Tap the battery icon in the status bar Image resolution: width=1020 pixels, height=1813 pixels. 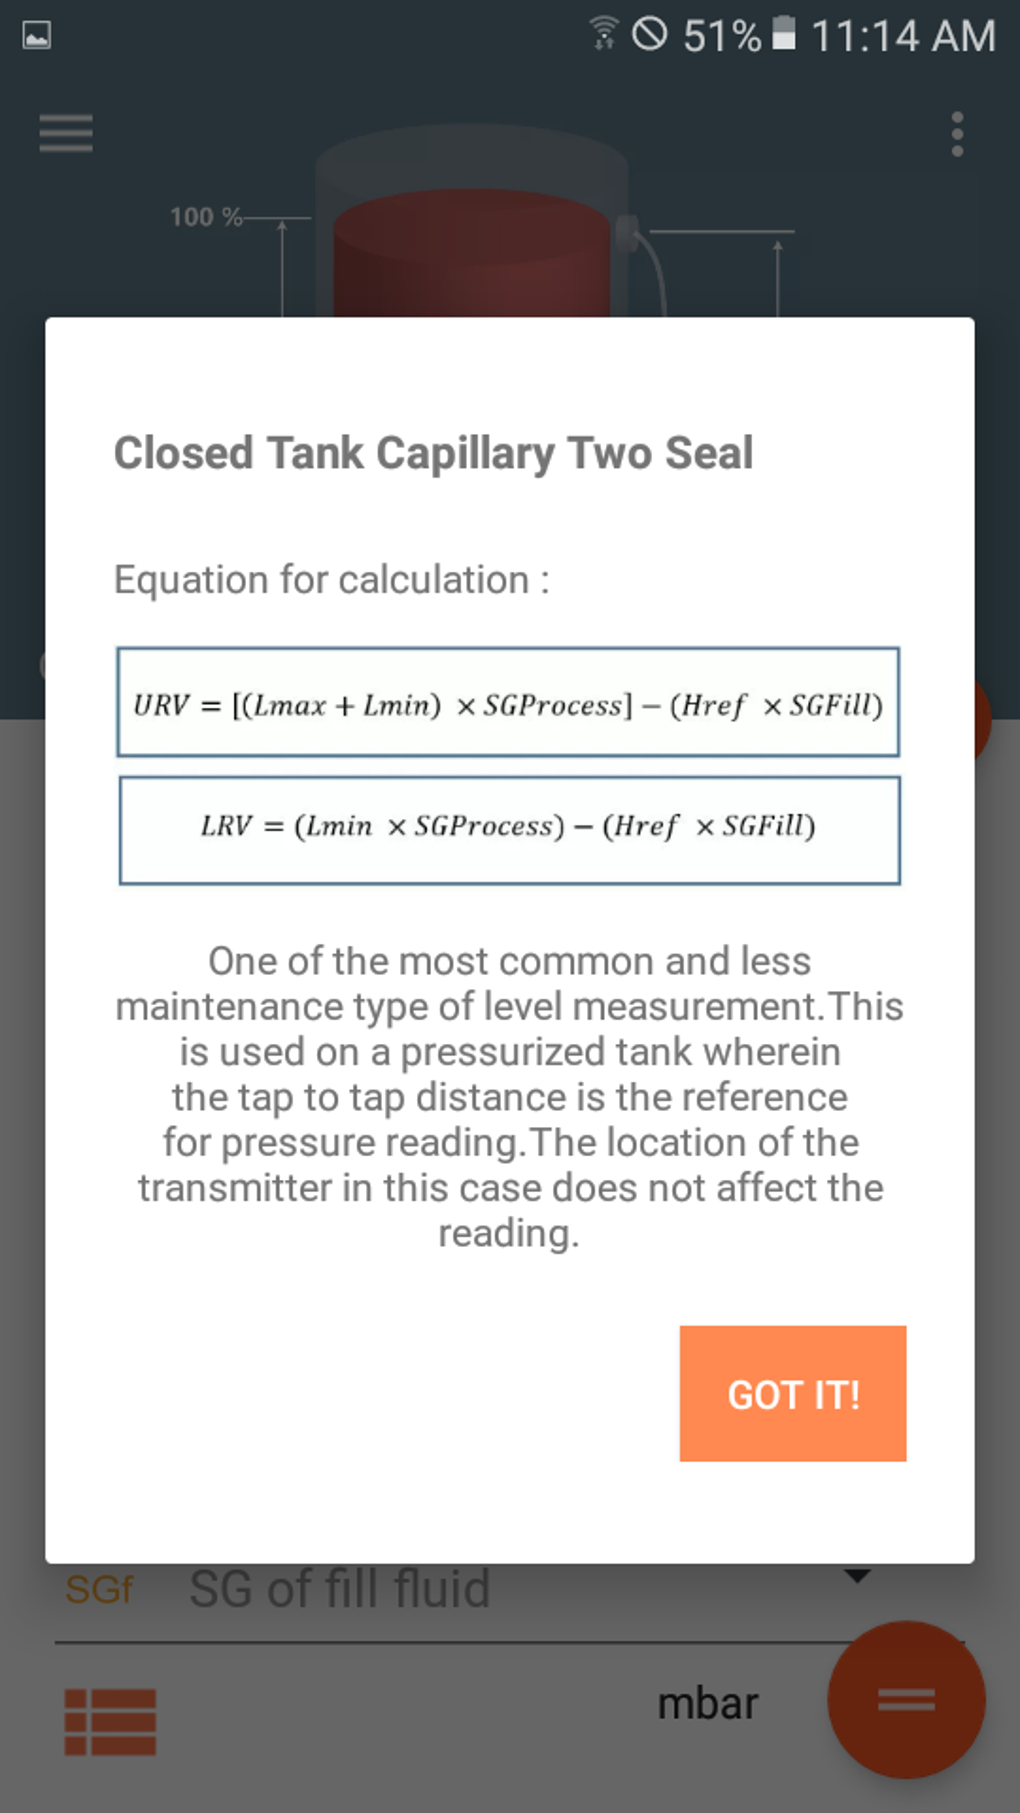(x=785, y=34)
